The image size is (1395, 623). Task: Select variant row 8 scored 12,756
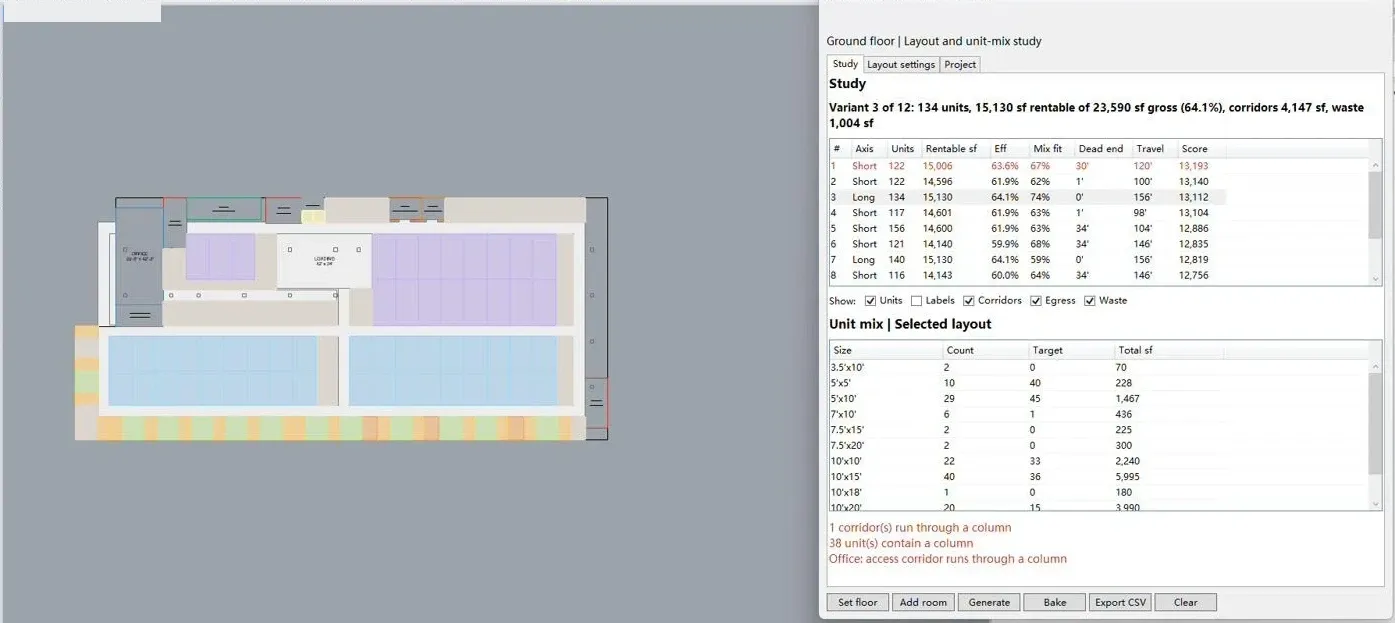tap(1028, 275)
